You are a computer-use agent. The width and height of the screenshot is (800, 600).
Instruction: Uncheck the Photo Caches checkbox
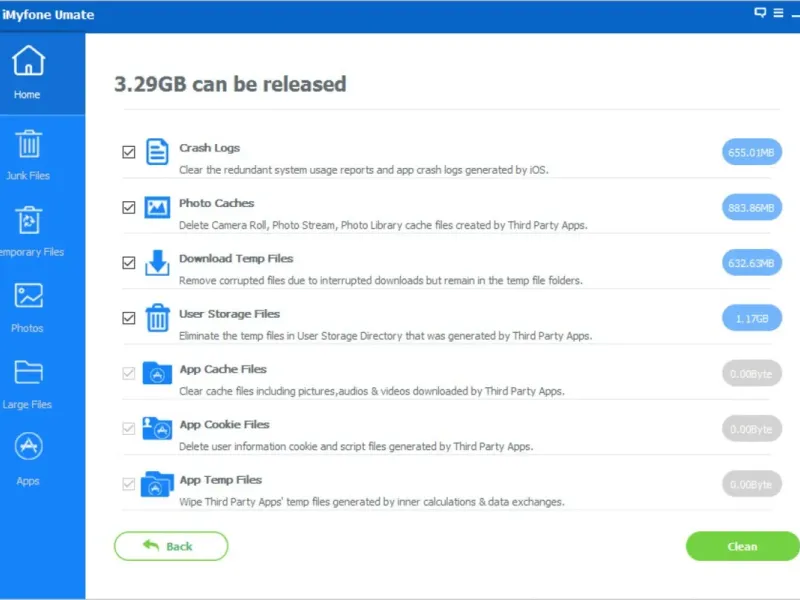129,208
